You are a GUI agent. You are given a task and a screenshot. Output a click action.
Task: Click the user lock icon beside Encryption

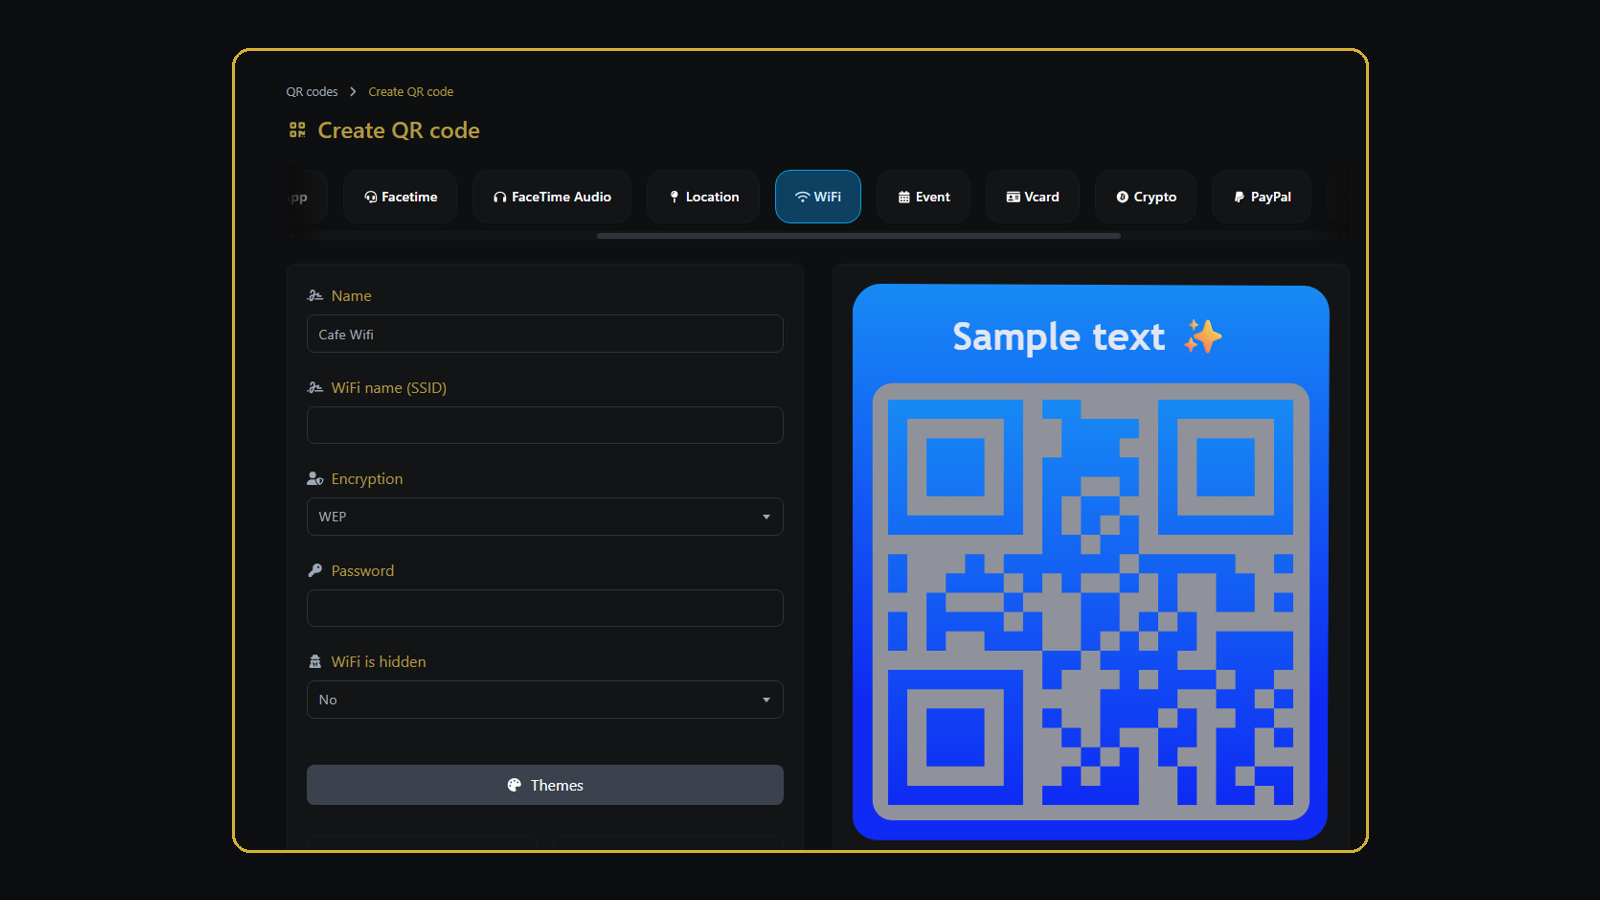[315, 479]
